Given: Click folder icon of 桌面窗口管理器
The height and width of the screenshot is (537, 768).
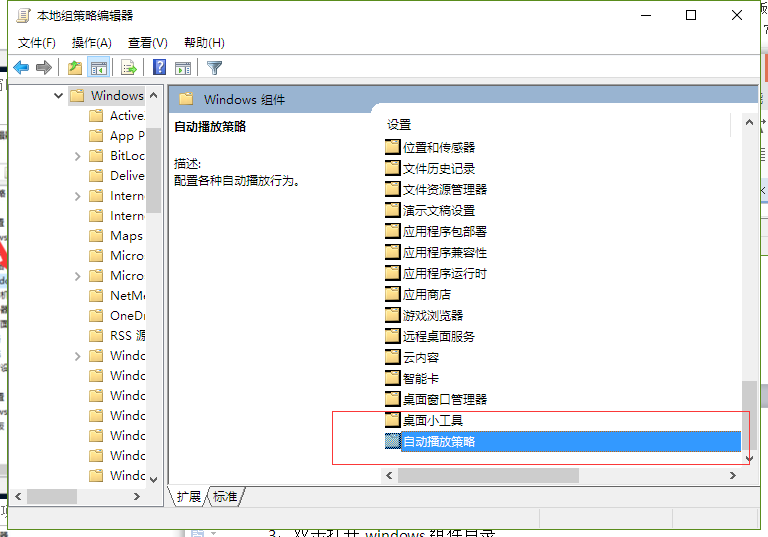Looking at the screenshot, I should coord(392,399).
